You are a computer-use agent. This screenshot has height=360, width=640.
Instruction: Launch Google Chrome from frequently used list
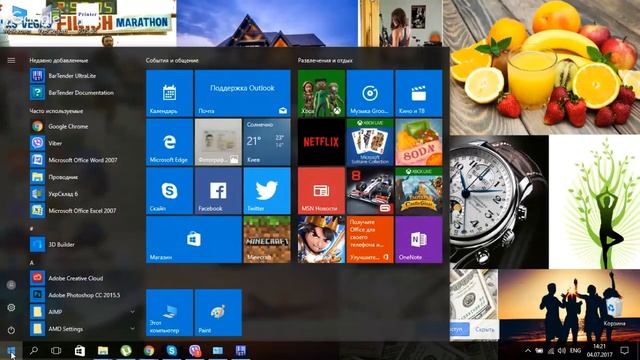(83, 127)
